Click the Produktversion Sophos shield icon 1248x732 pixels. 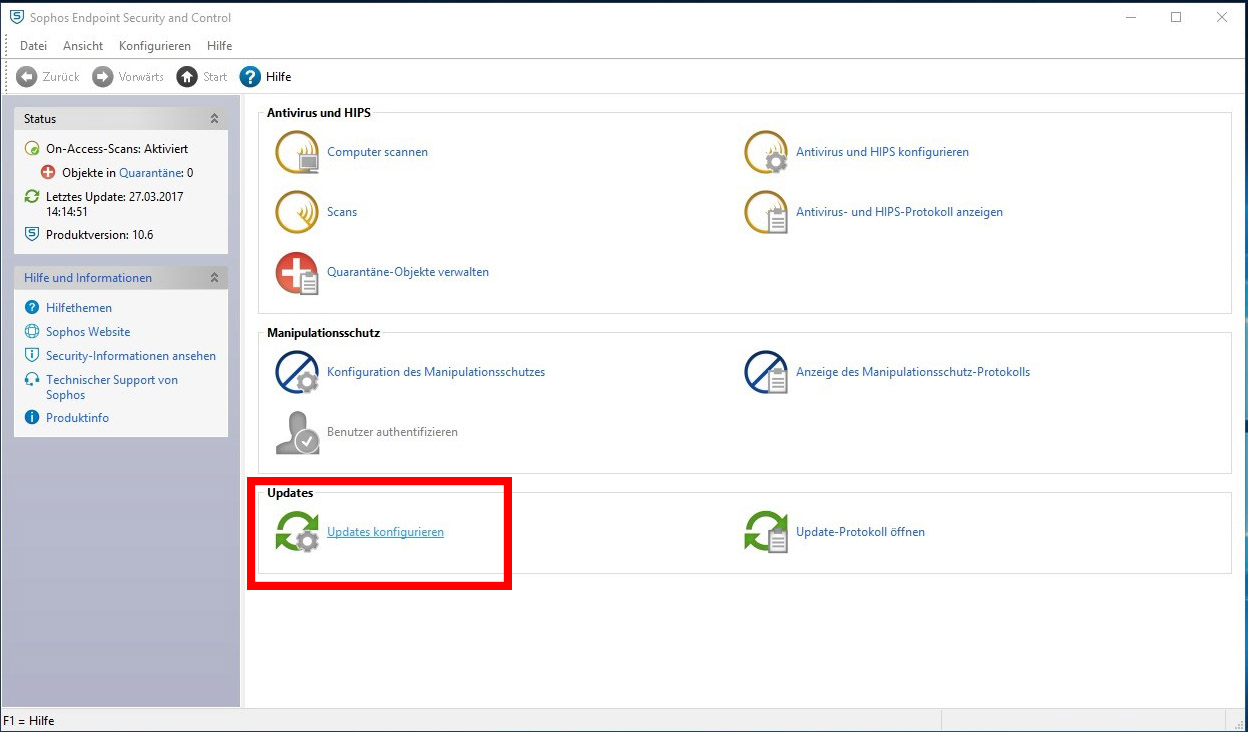coord(32,235)
